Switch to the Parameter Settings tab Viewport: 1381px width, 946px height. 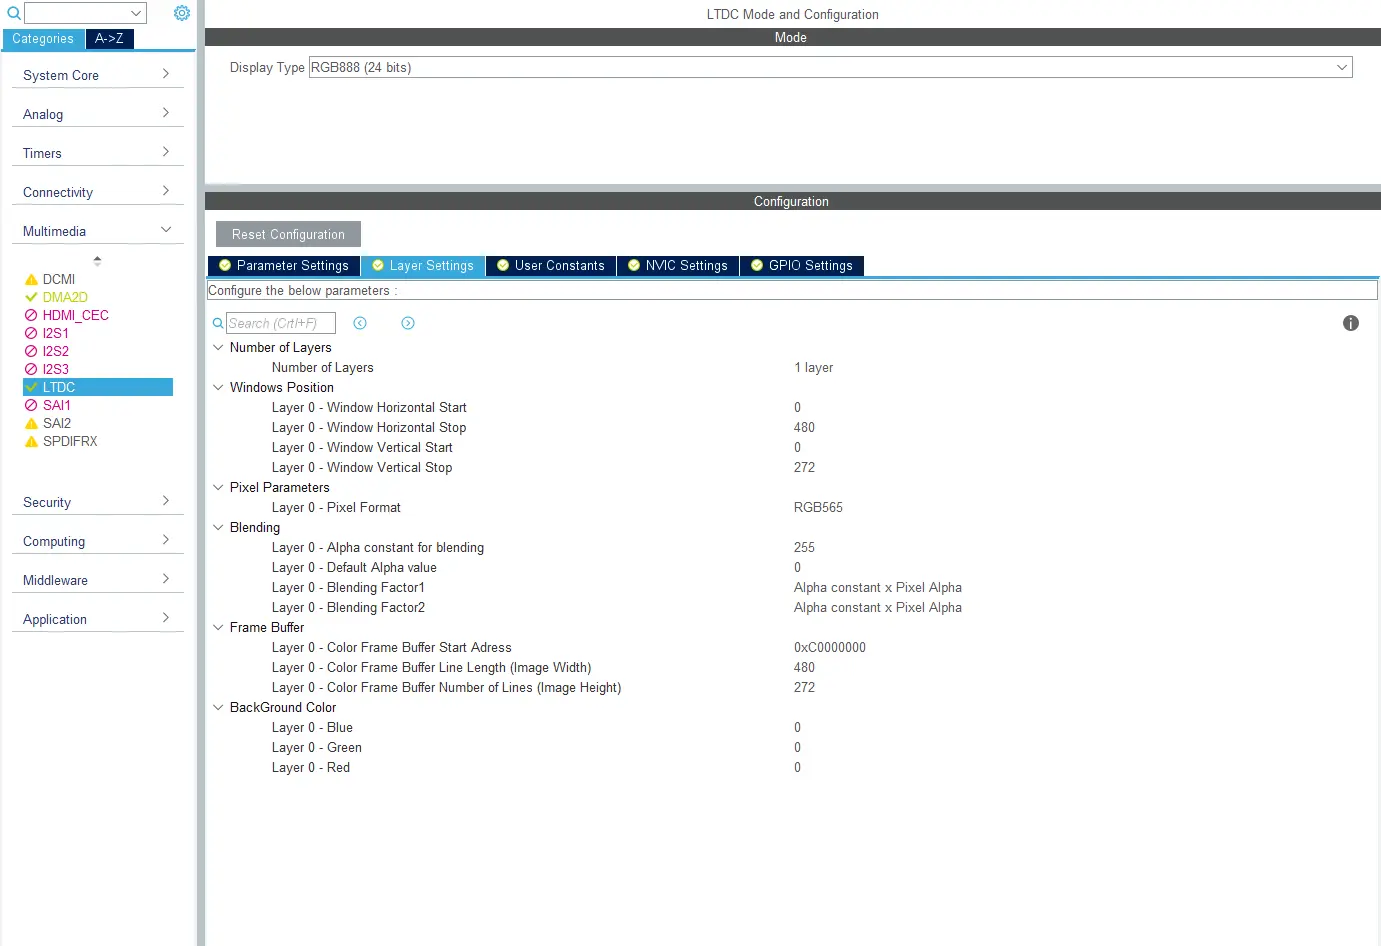pos(284,265)
